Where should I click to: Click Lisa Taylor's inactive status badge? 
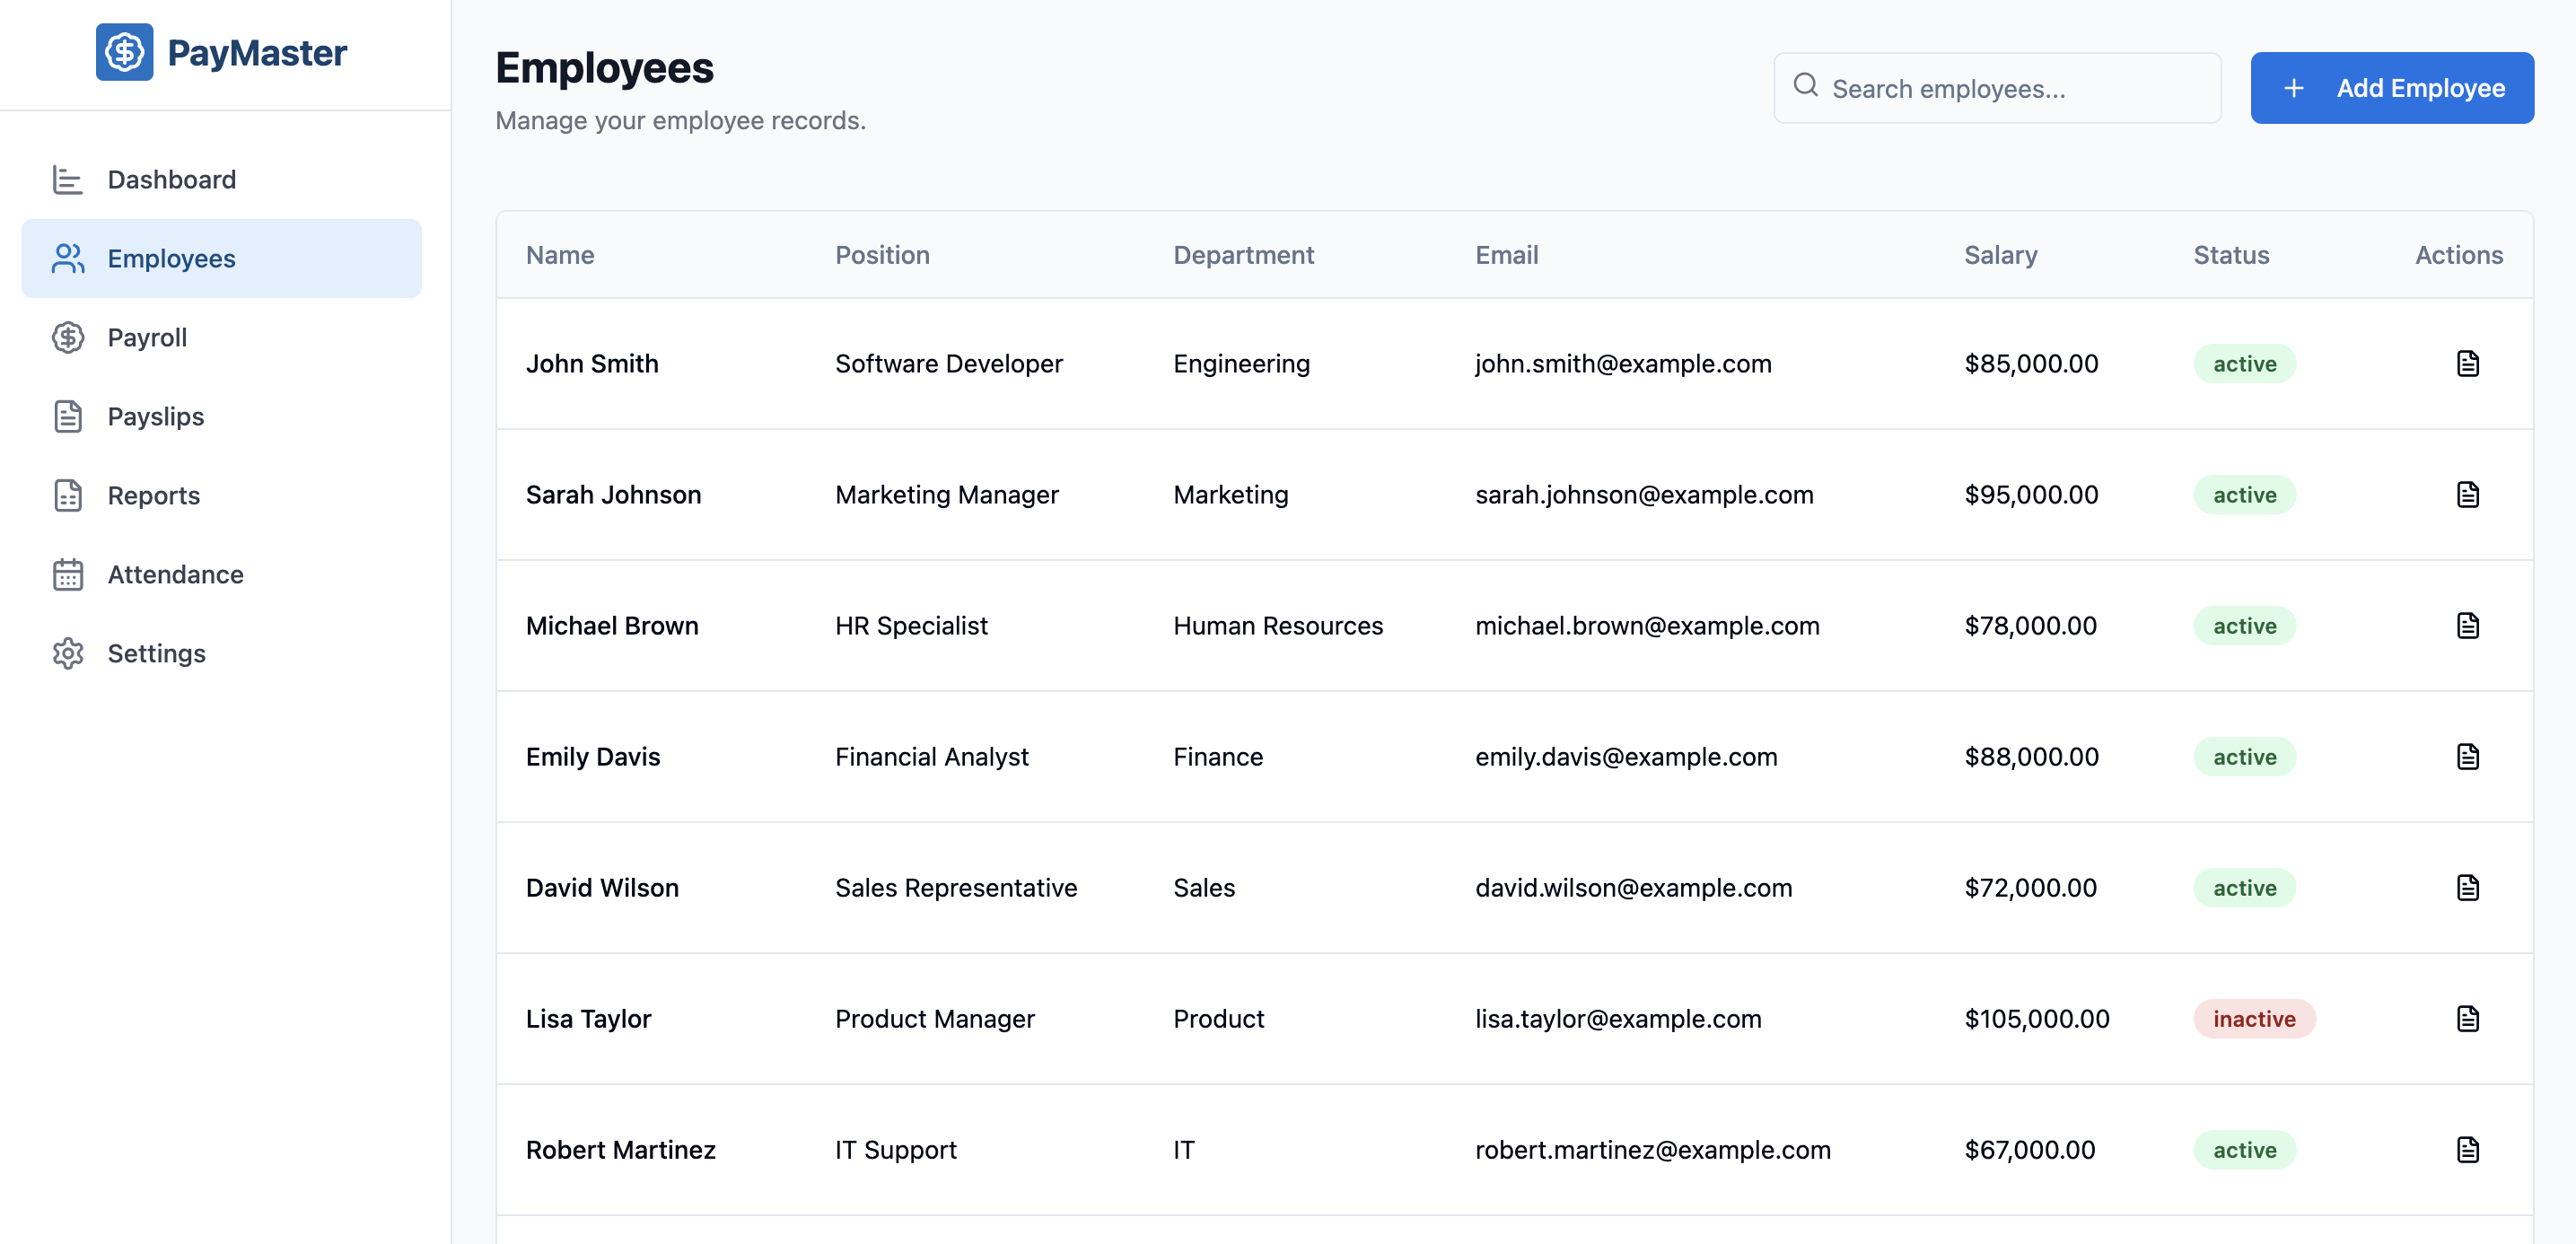point(2253,1019)
